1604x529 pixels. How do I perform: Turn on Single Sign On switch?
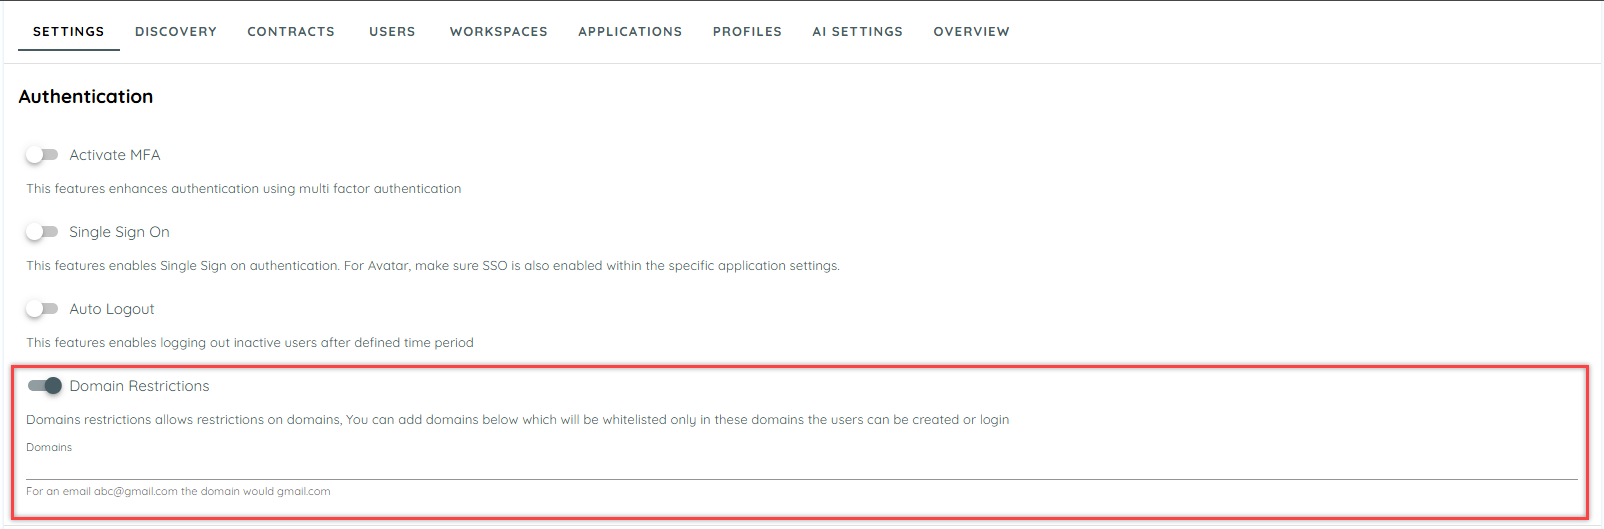[42, 232]
